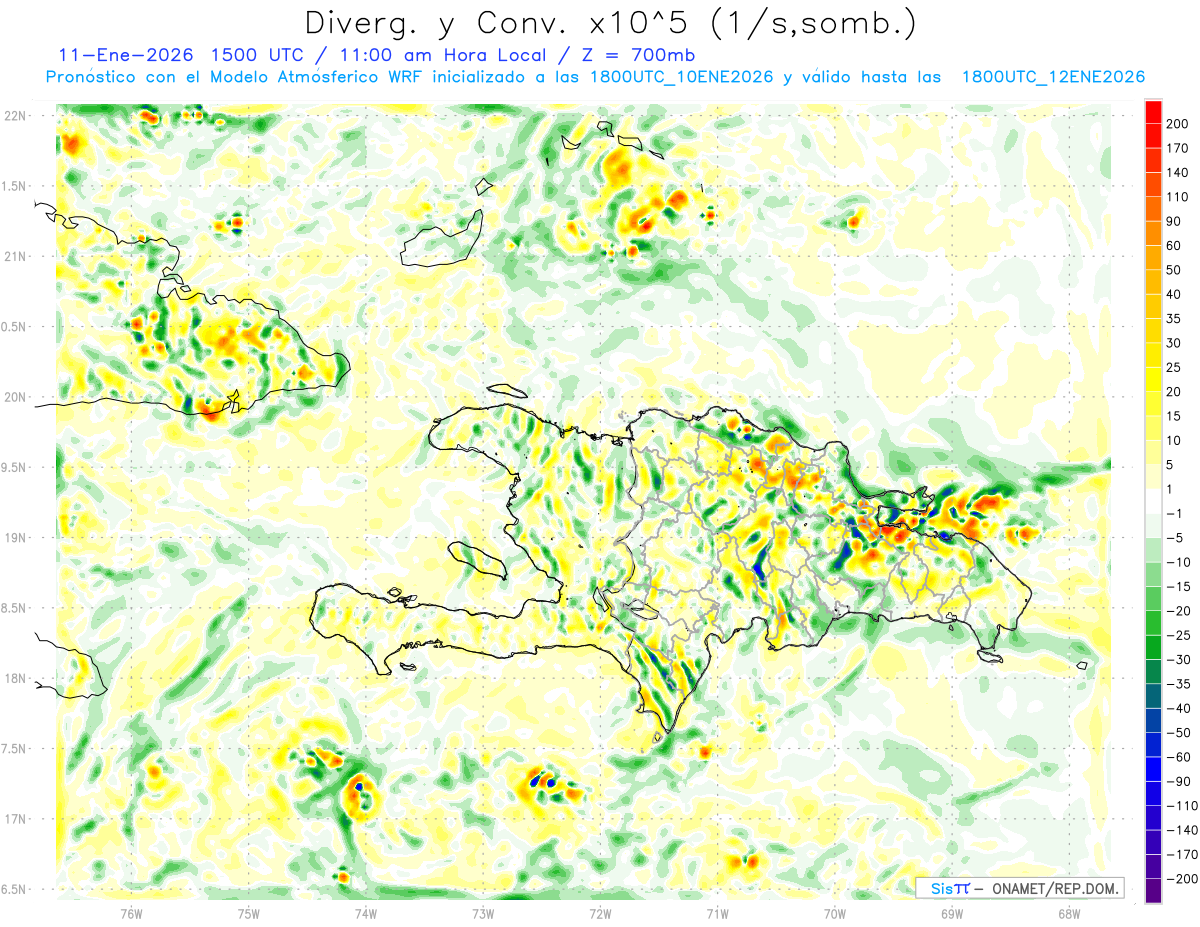Click the '73W' longitude label
Image resolution: width=1200 pixels, height=927 pixels.
(x=483, y=912)
